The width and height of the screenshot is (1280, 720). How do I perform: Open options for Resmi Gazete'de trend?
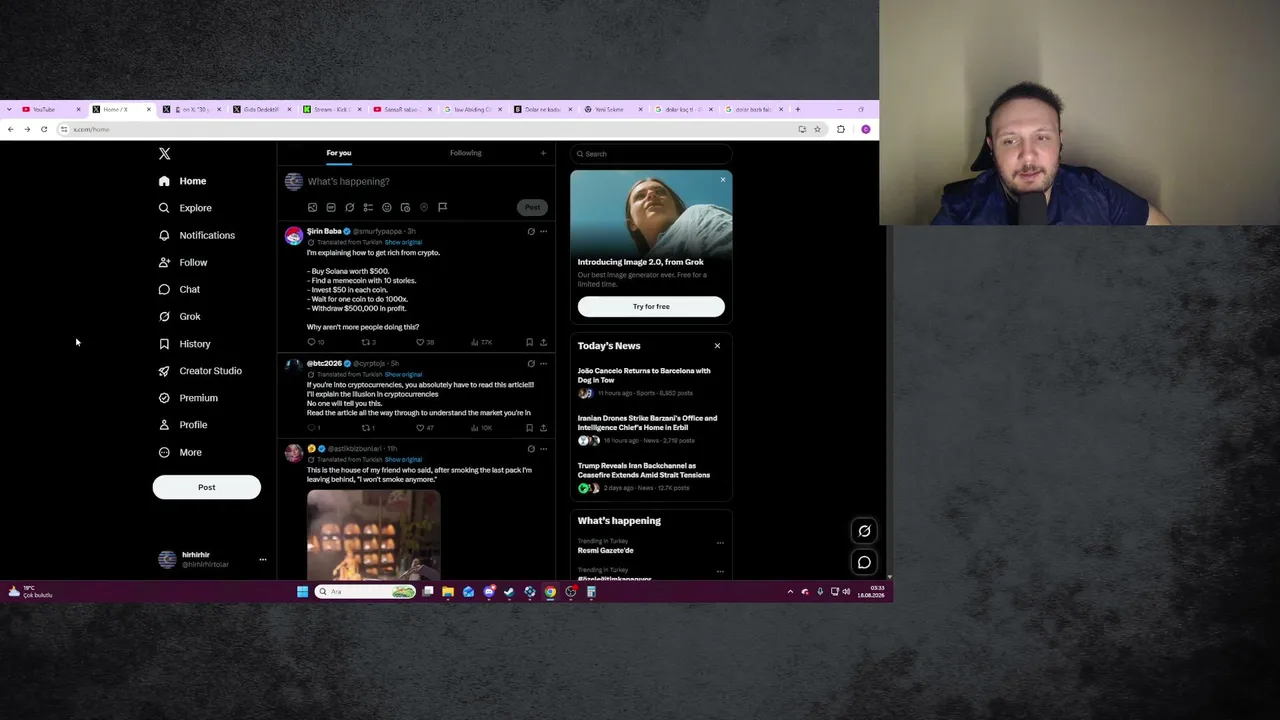720,543
